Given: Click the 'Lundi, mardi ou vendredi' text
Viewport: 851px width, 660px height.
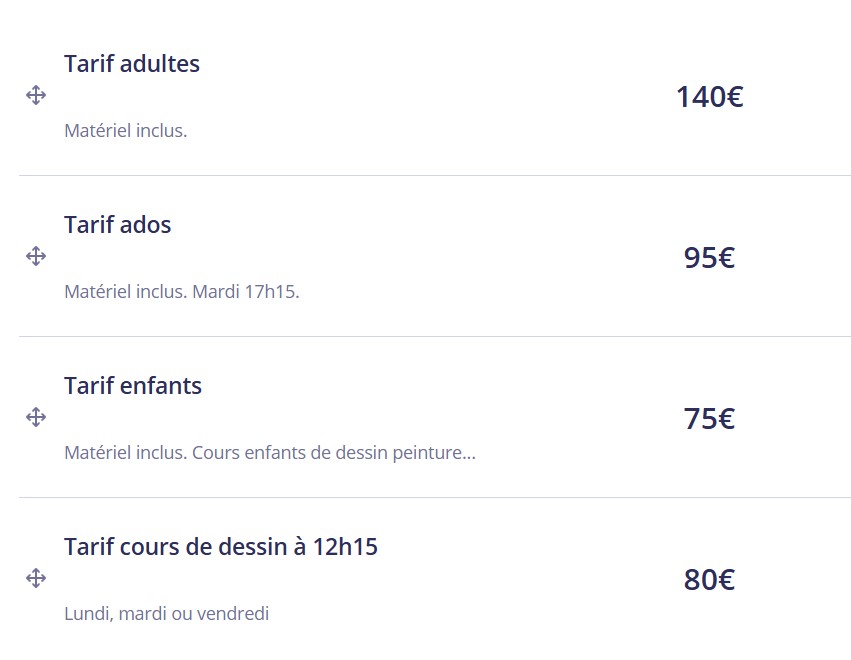Looking at the screenshot, I should [x=166, y=614].
